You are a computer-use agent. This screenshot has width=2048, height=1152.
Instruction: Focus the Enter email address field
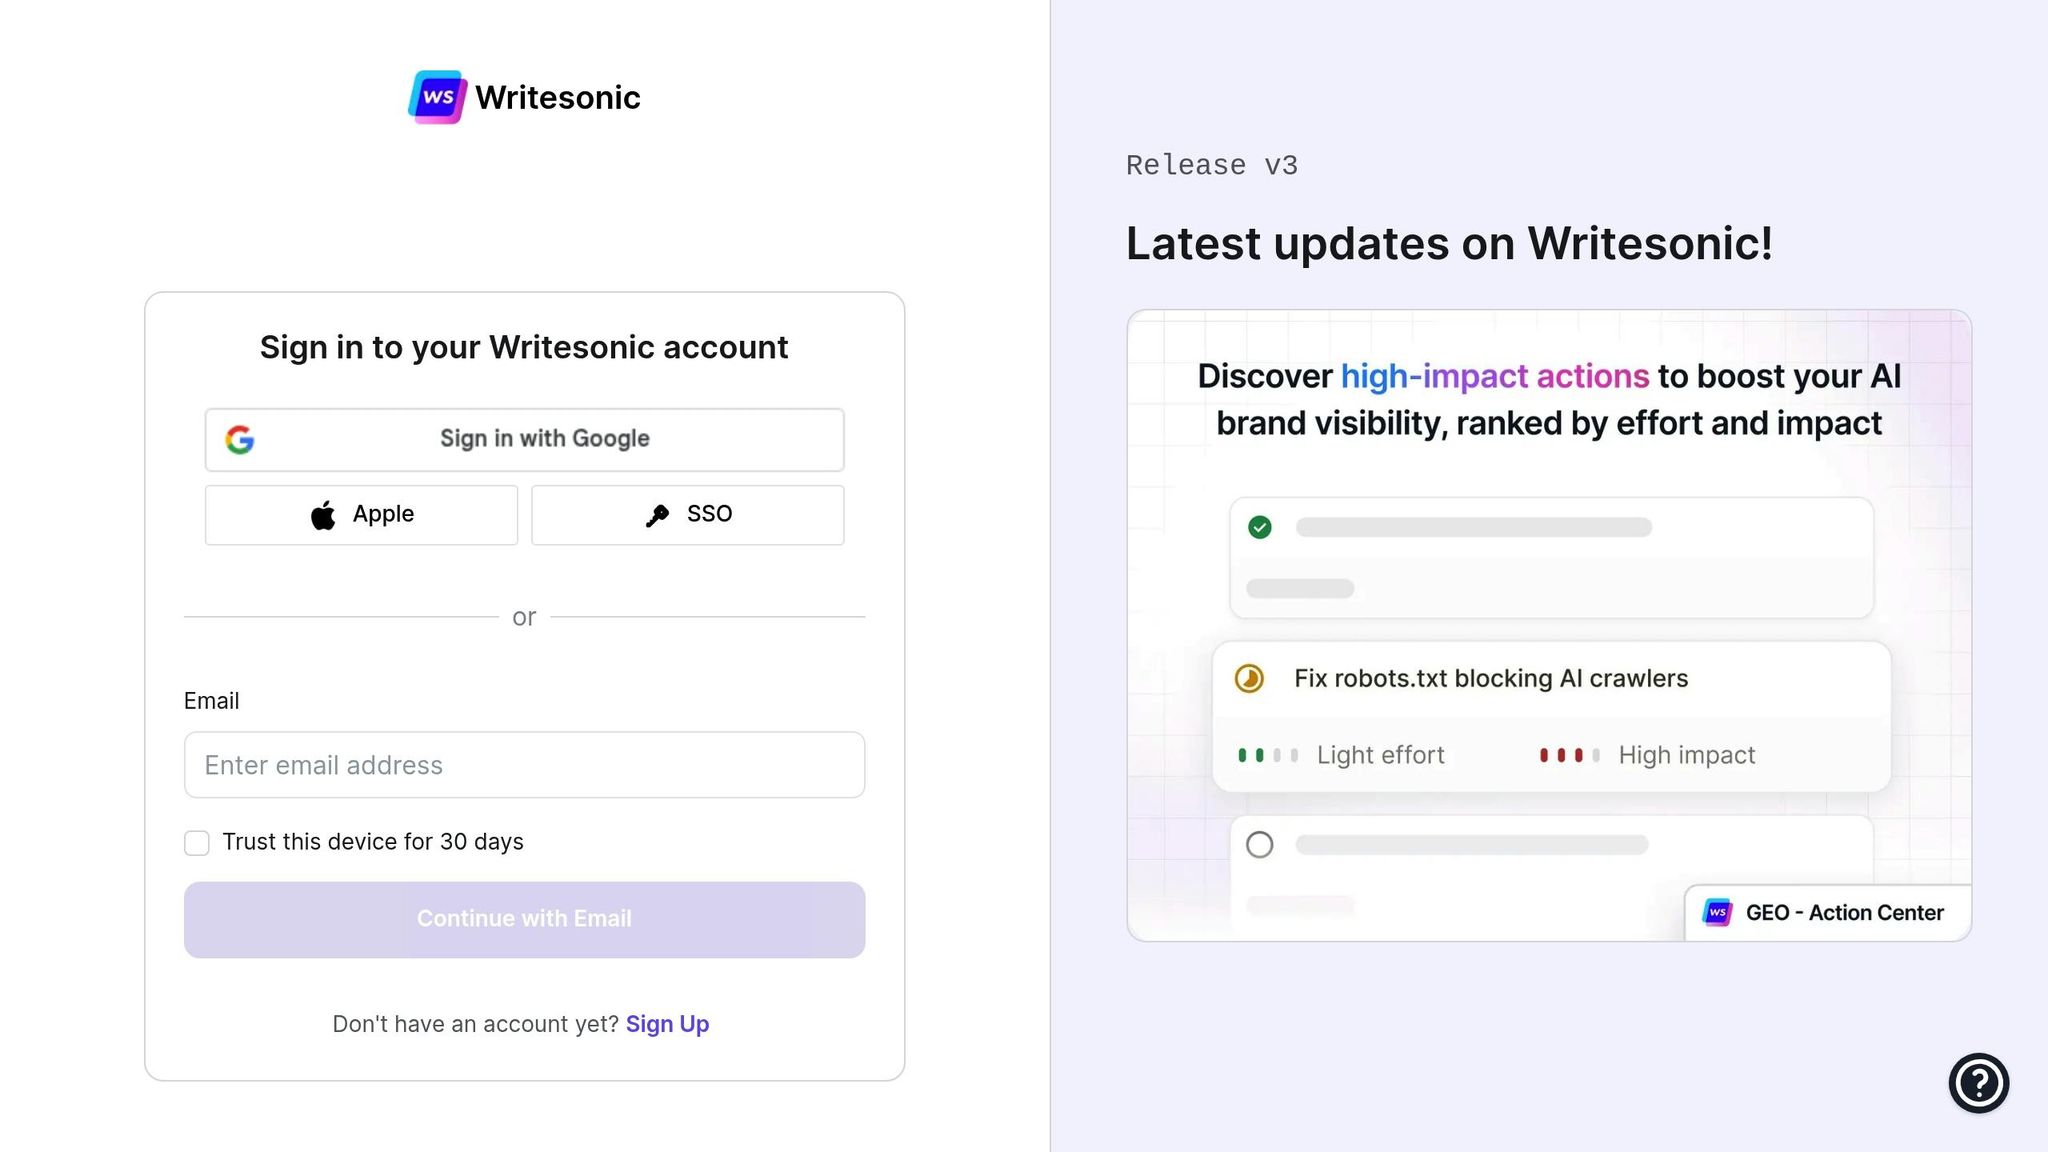tap(524, 765)
